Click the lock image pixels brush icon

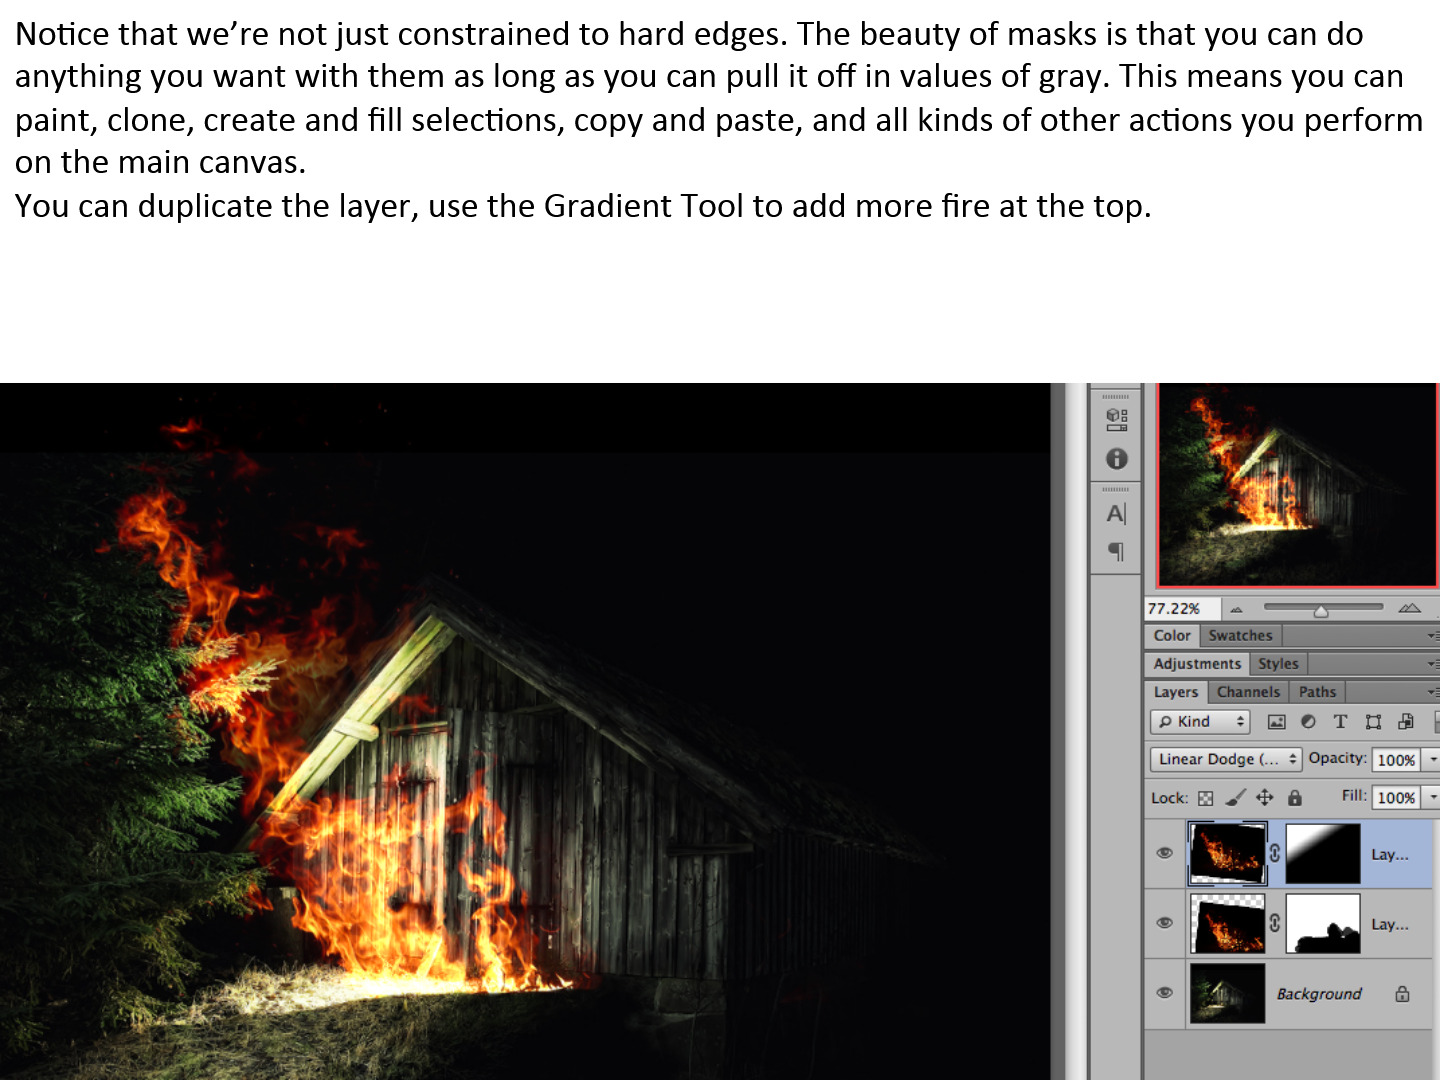pos(1235,797)
